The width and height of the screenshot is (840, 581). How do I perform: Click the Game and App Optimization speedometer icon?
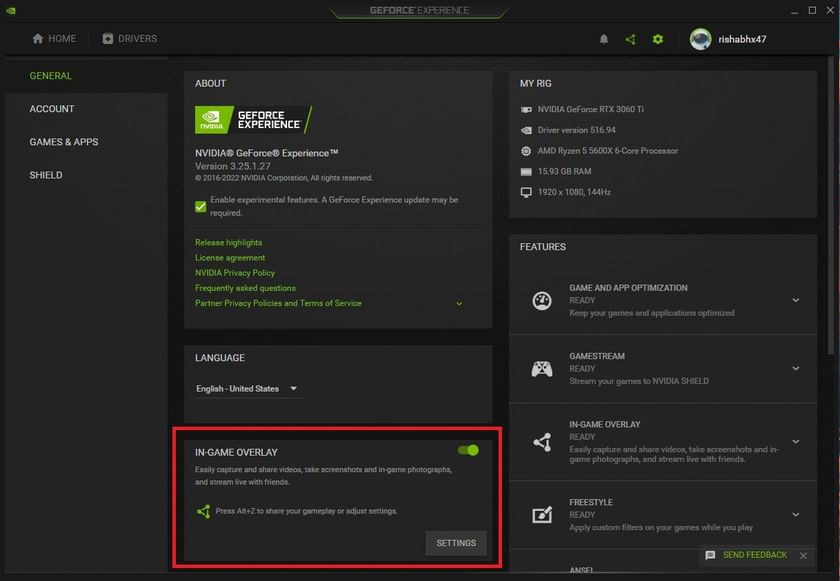(x=541, y=300)
